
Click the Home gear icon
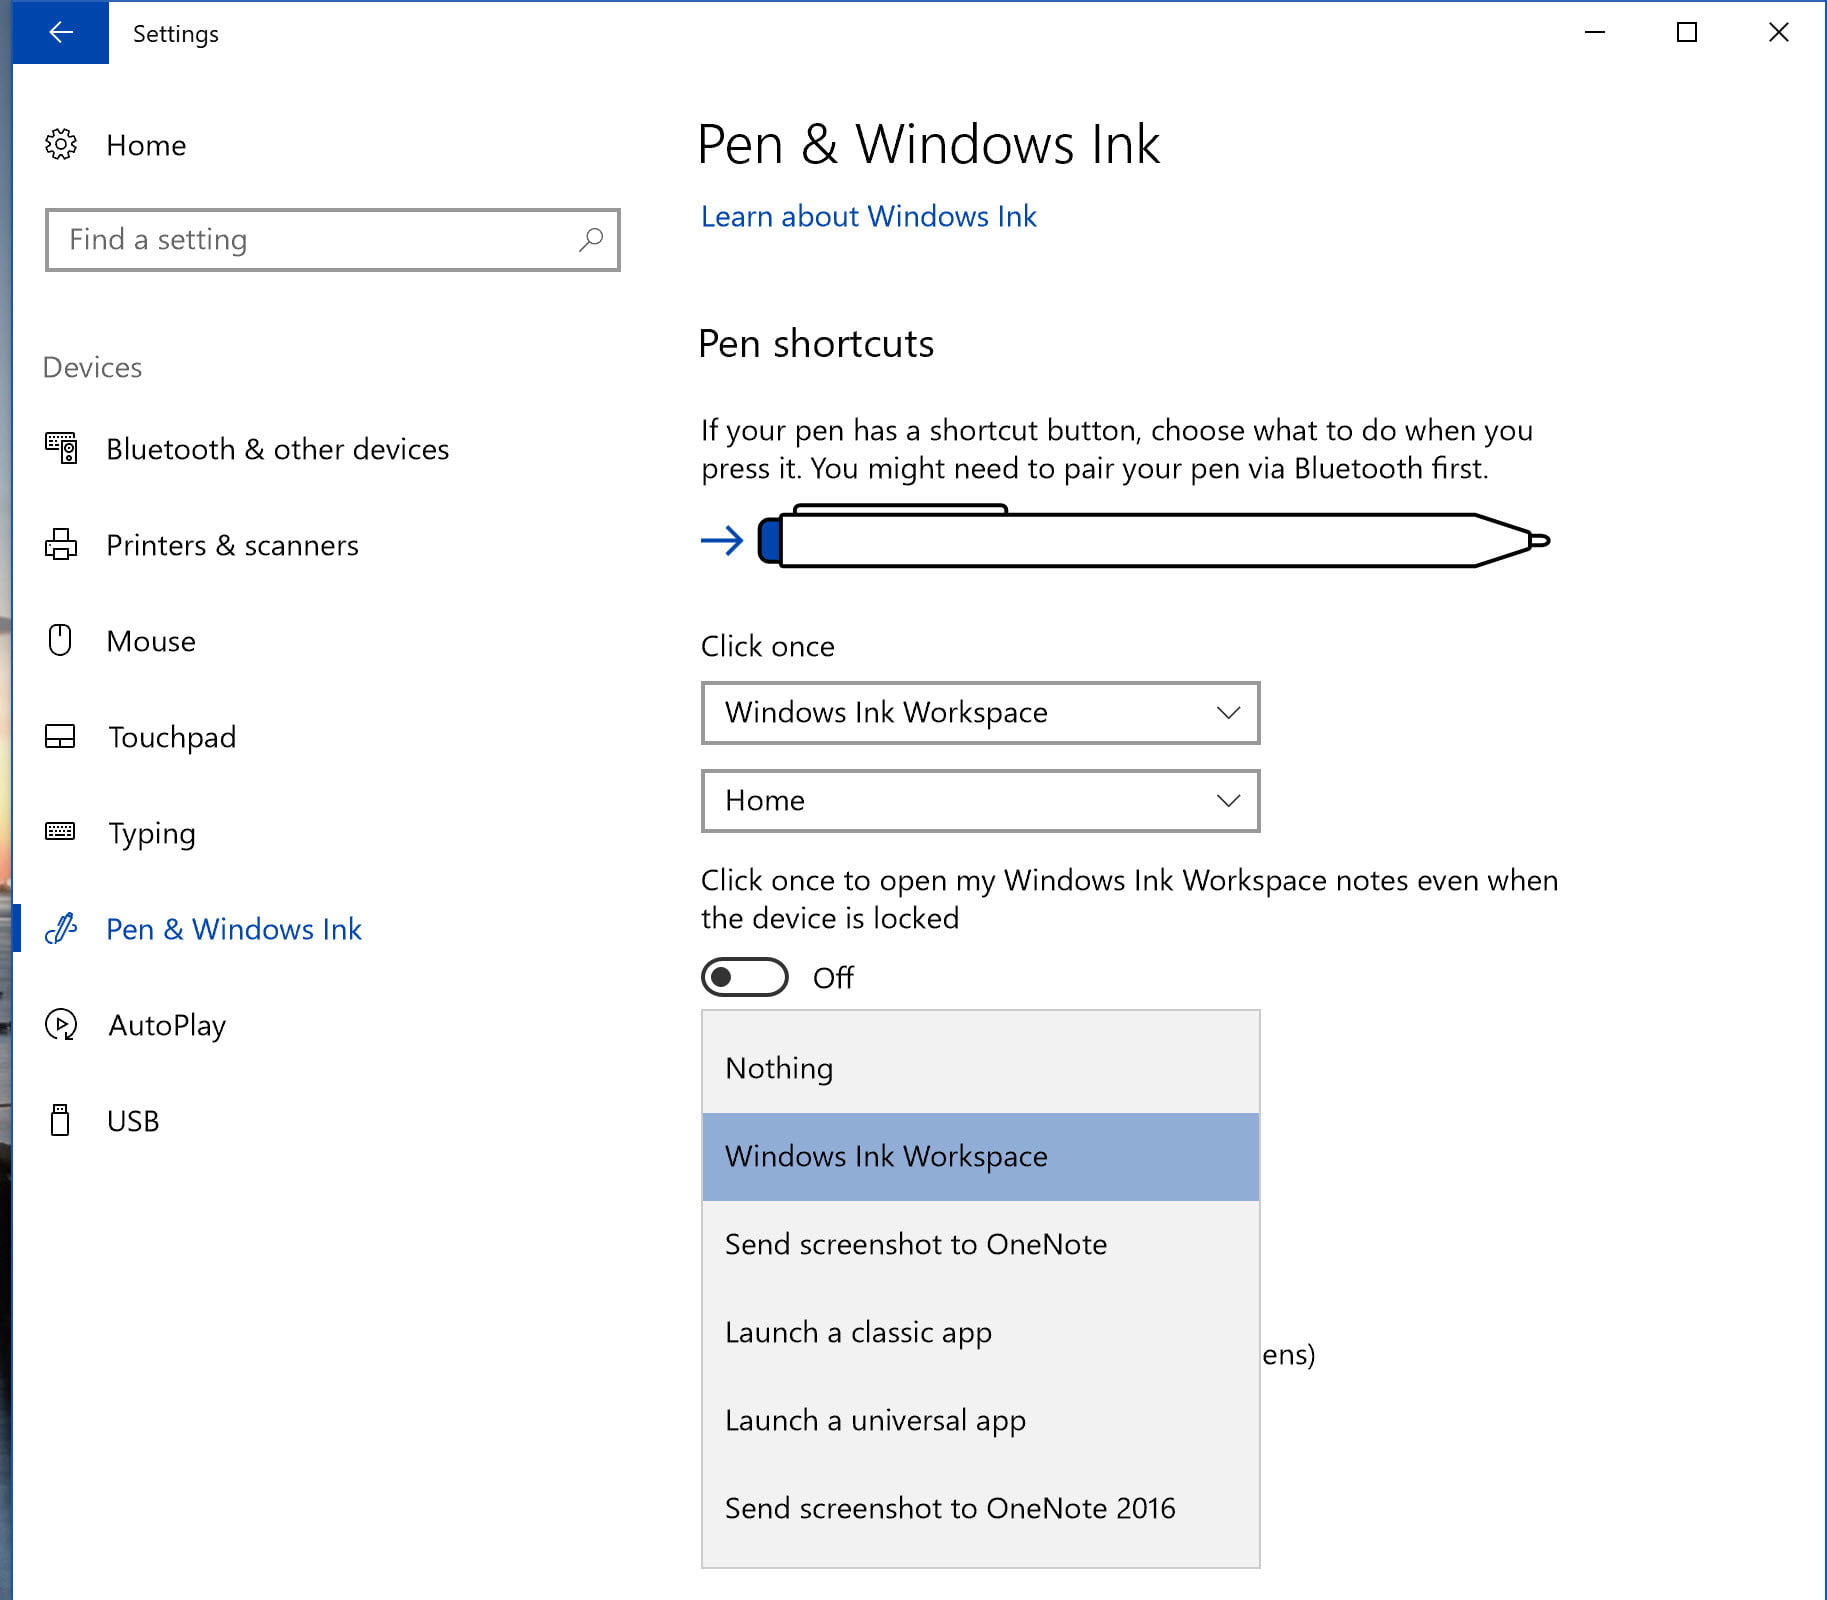pyautogui.click(x=62, y=144)
